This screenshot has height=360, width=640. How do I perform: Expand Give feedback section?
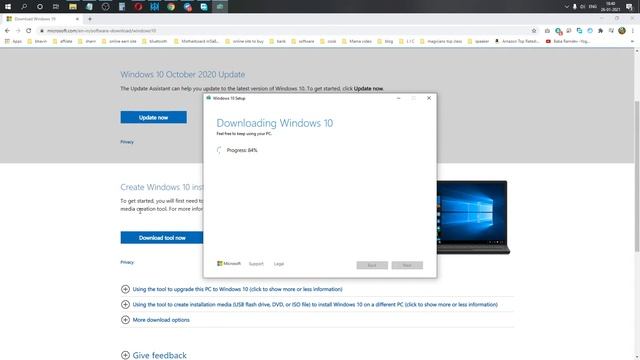point(153,355)
